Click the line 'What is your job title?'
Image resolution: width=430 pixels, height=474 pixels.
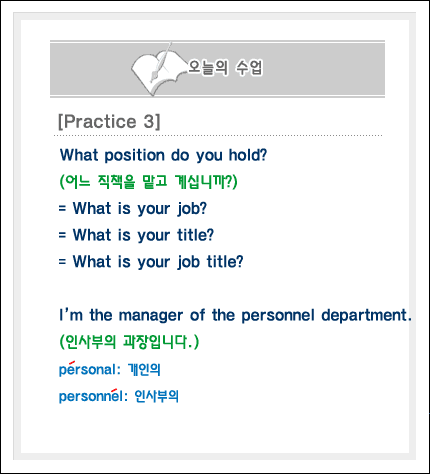click(151, 262)
